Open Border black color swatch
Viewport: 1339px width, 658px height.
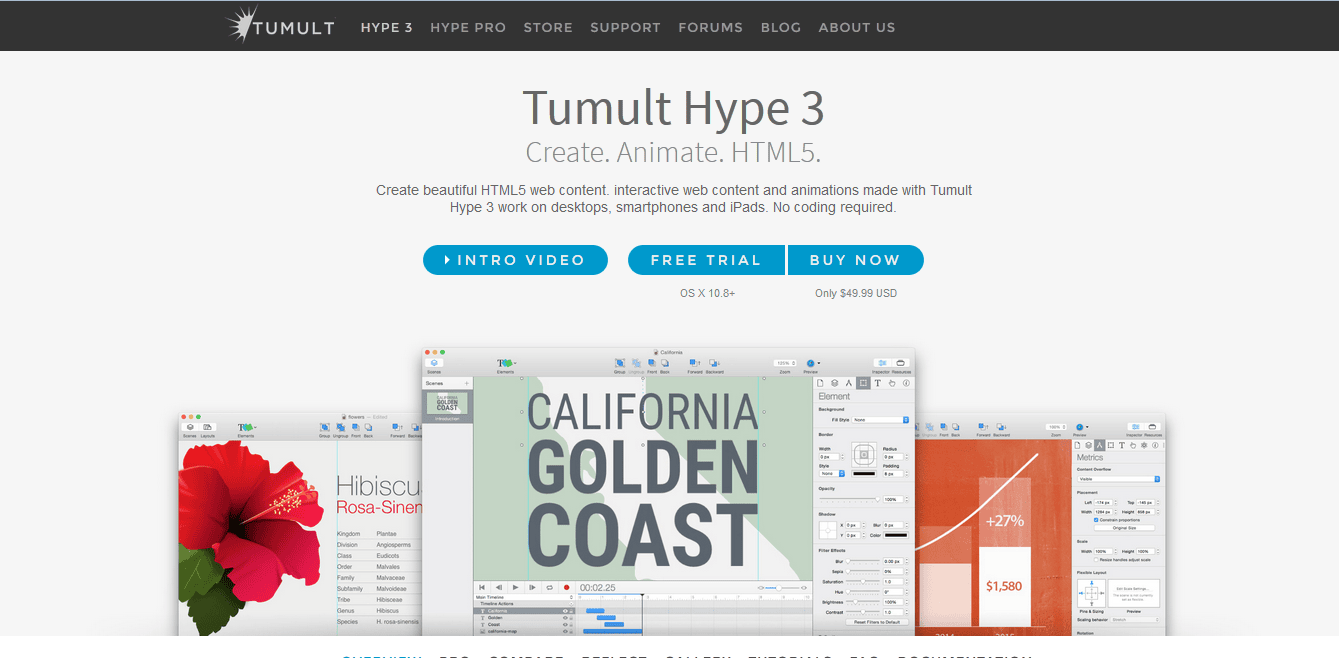864,473
